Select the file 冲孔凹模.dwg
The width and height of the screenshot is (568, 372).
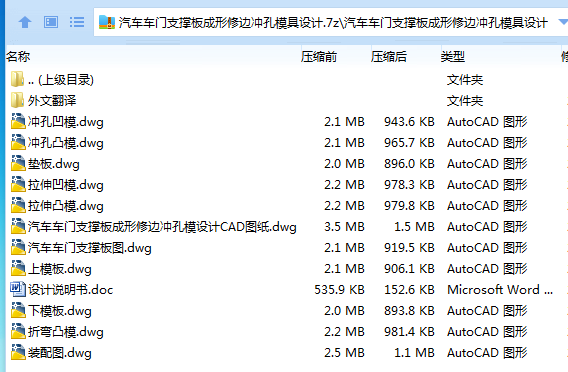click(66, 122)
